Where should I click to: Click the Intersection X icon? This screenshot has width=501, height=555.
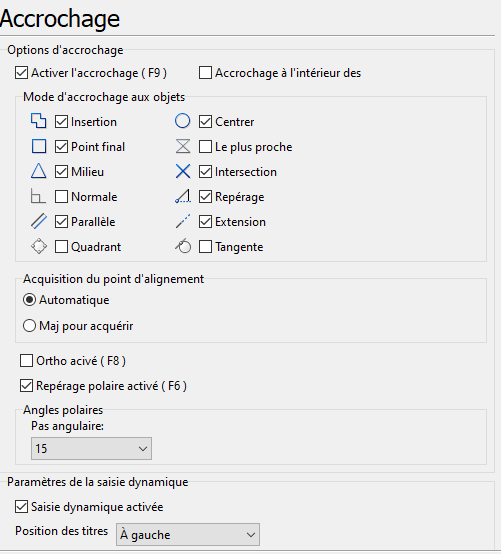(x=183, y=171)
